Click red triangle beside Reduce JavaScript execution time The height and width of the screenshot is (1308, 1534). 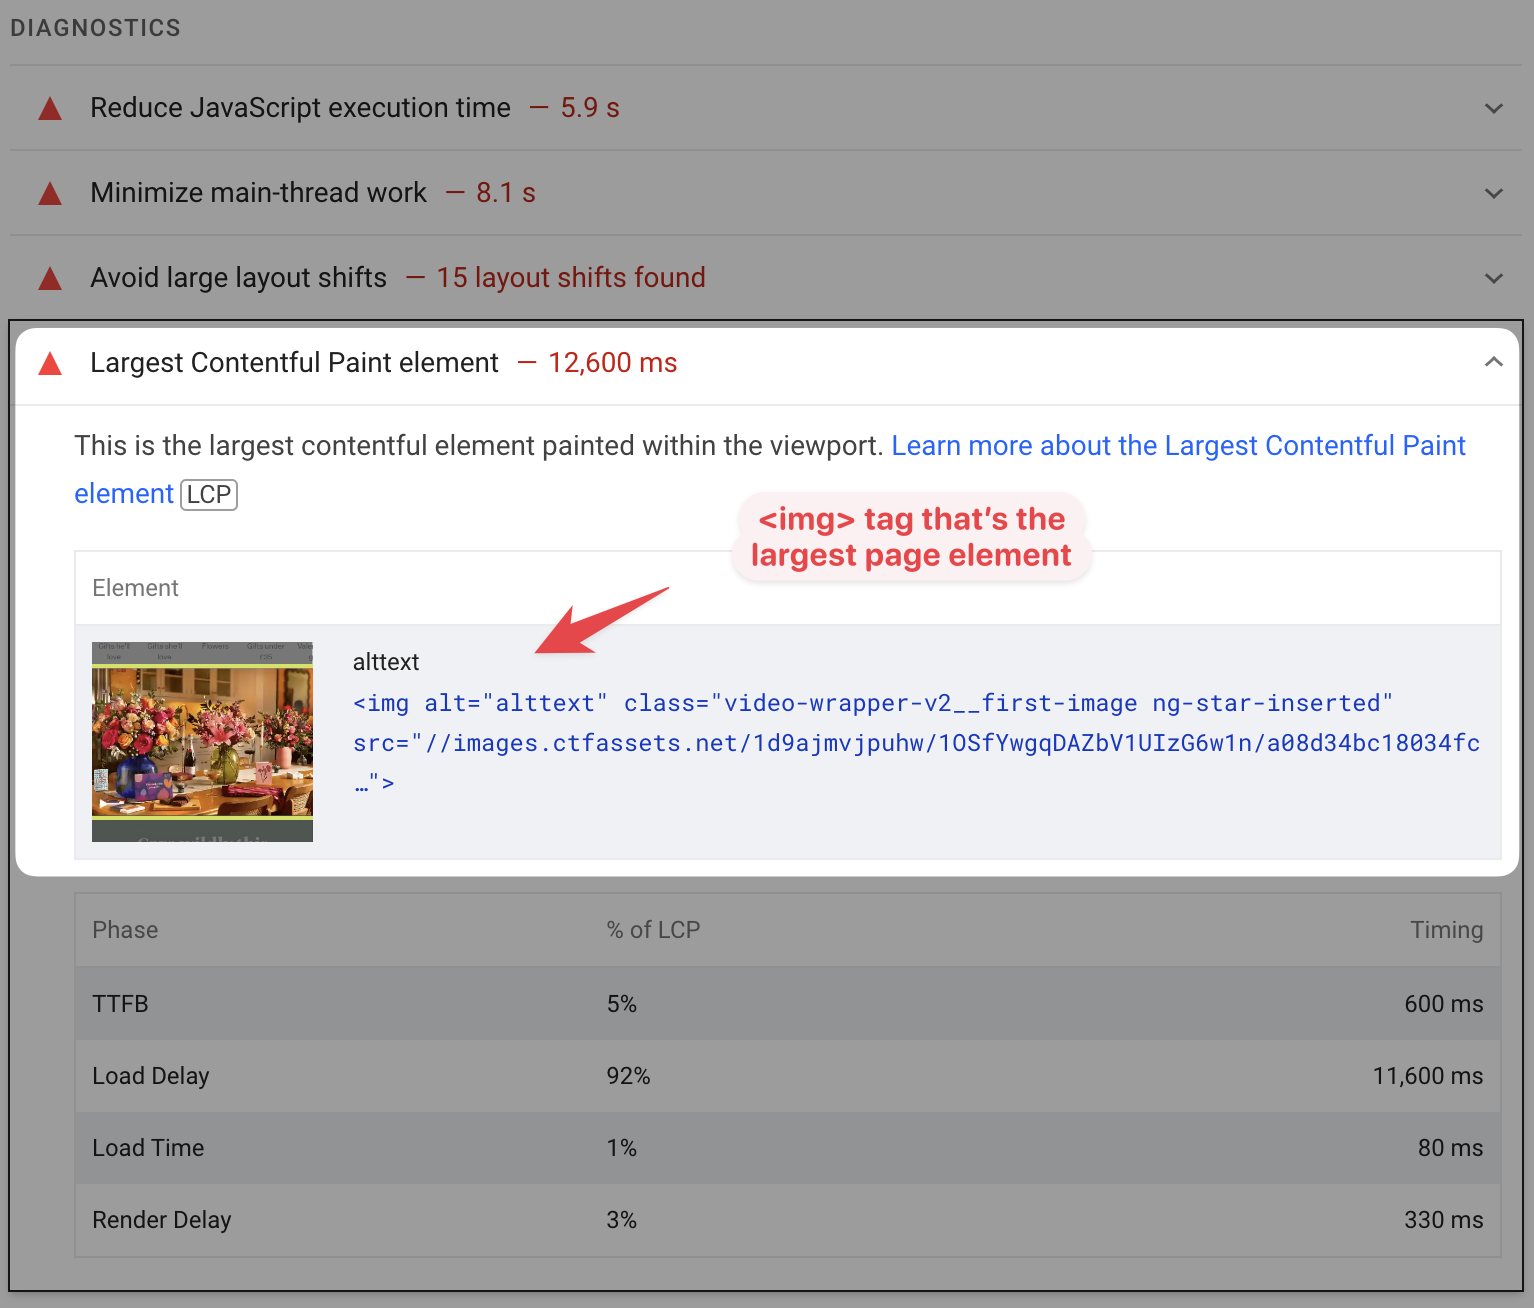[50, 108]
